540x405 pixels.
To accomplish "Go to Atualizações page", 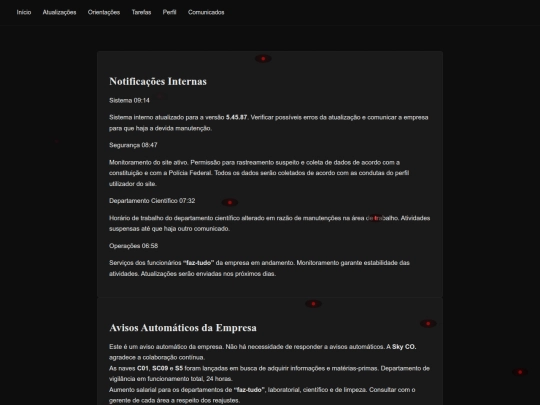I will tap(59, 12).
